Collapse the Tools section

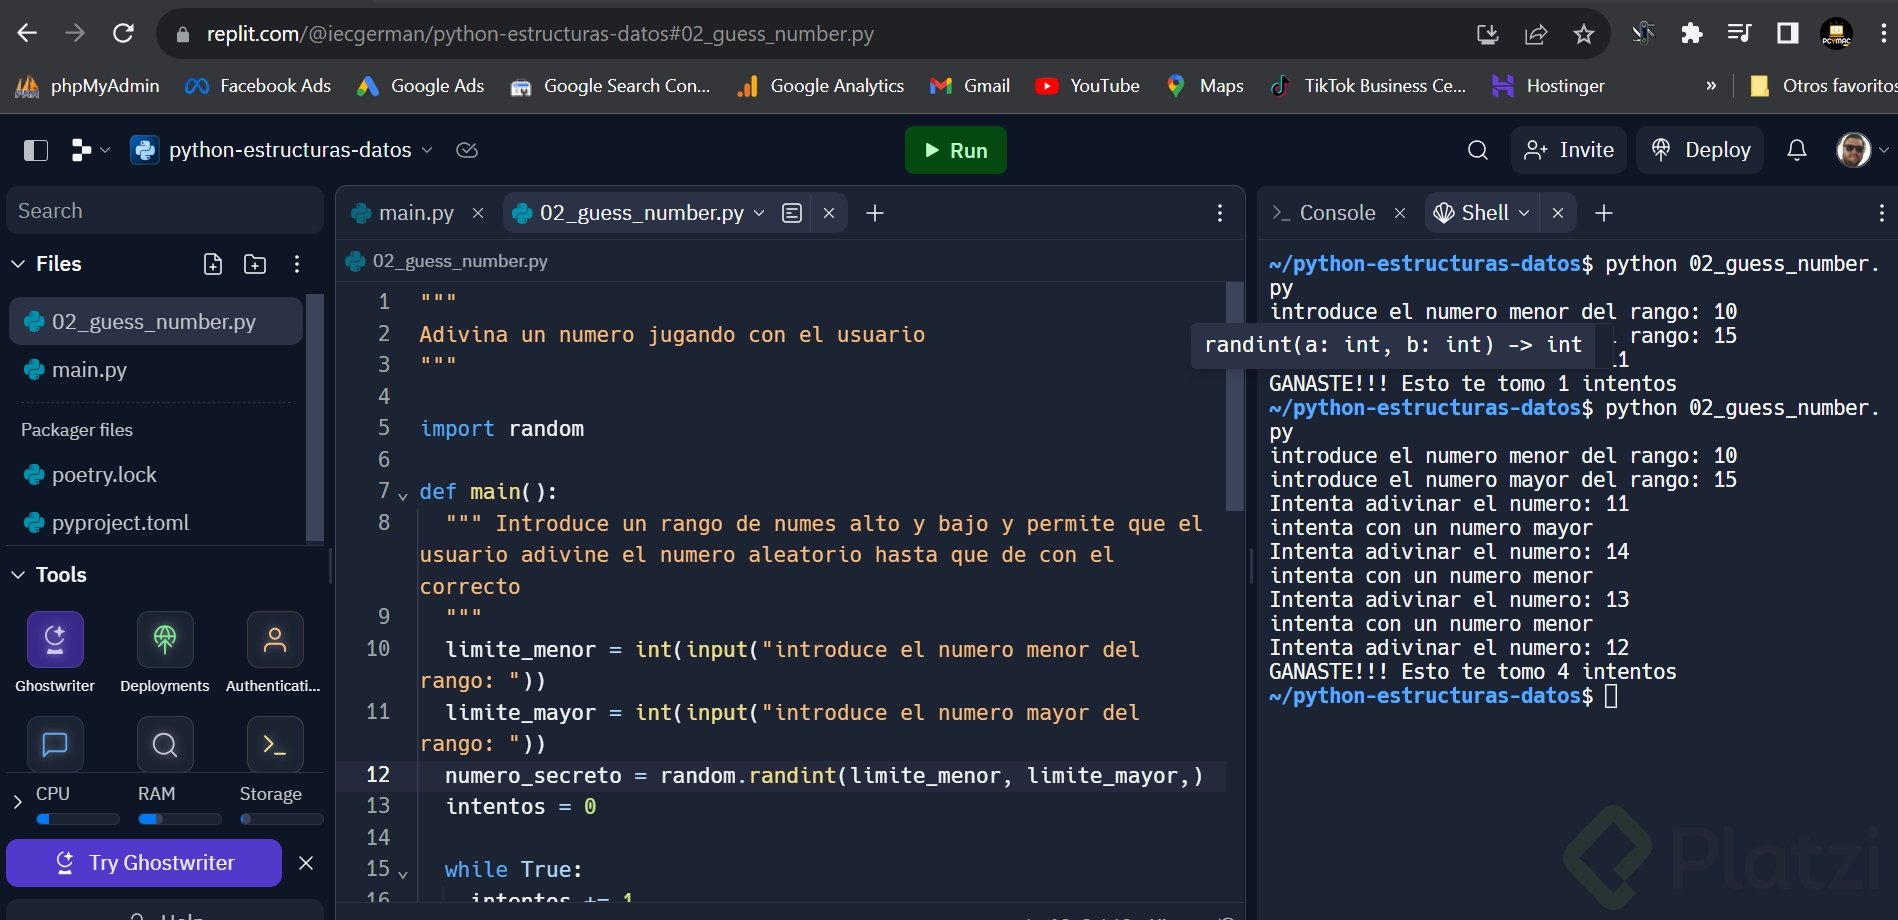(x=18, y=575)
